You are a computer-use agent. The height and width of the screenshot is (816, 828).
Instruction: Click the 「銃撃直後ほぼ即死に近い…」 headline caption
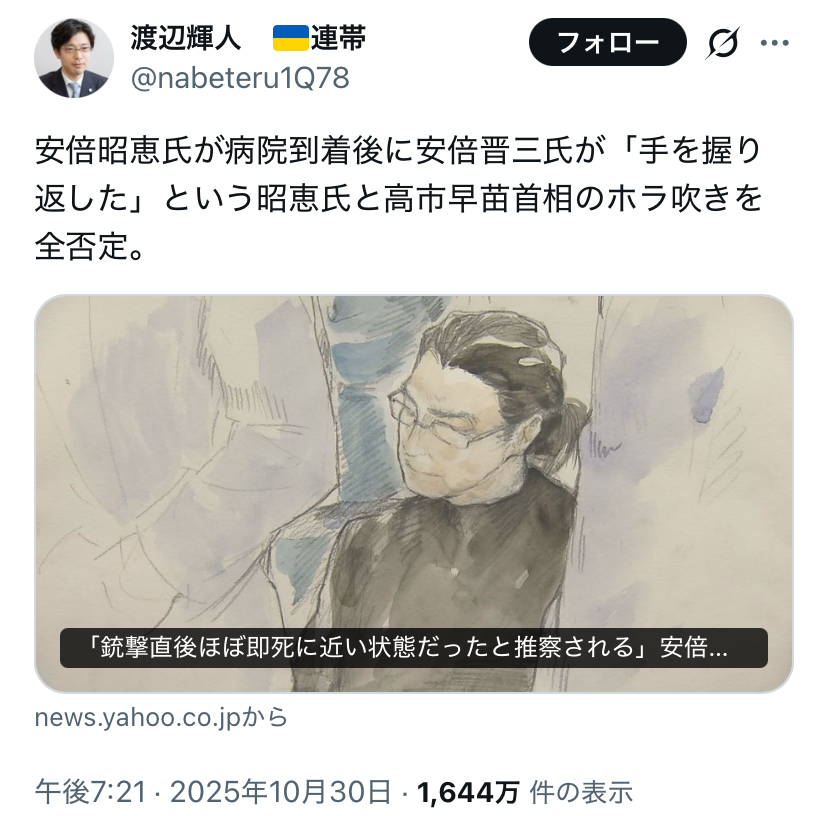(x=414, y=648)
